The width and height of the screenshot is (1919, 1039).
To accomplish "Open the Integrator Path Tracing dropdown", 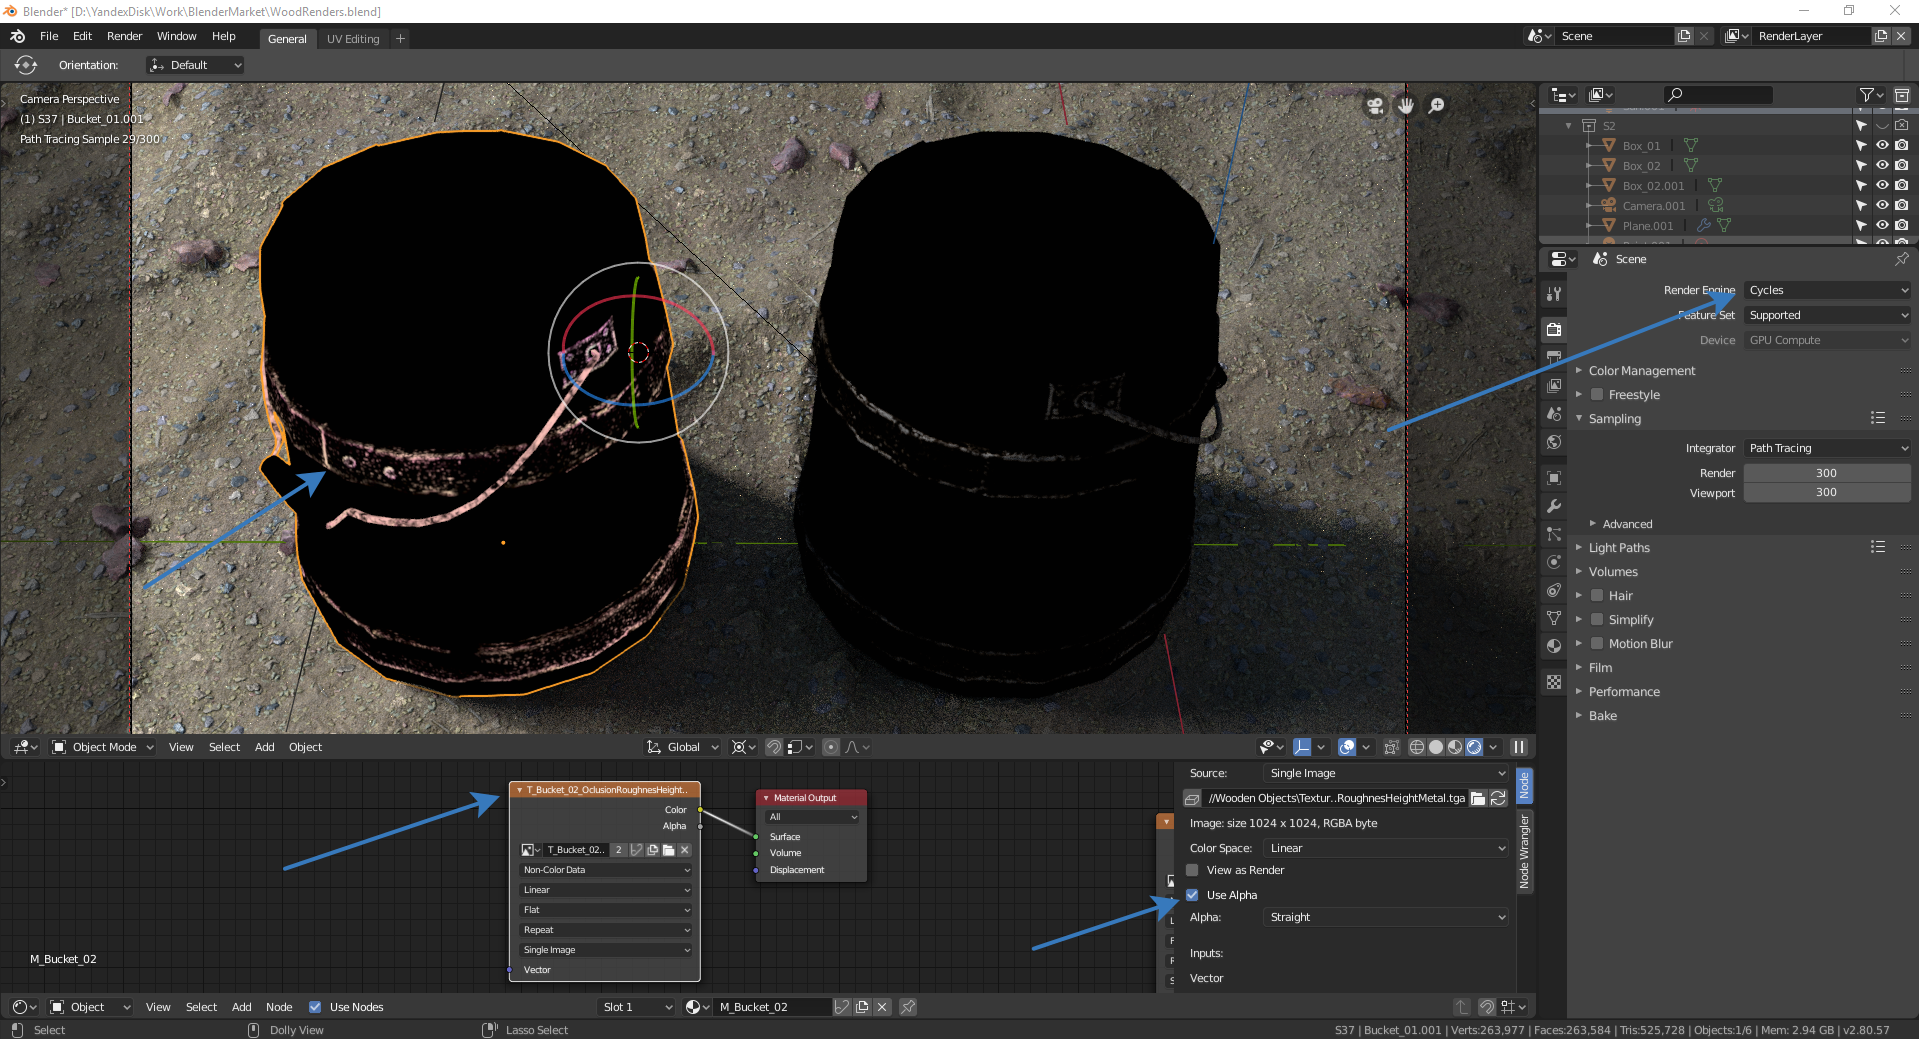I will (x=1827, y=448).
